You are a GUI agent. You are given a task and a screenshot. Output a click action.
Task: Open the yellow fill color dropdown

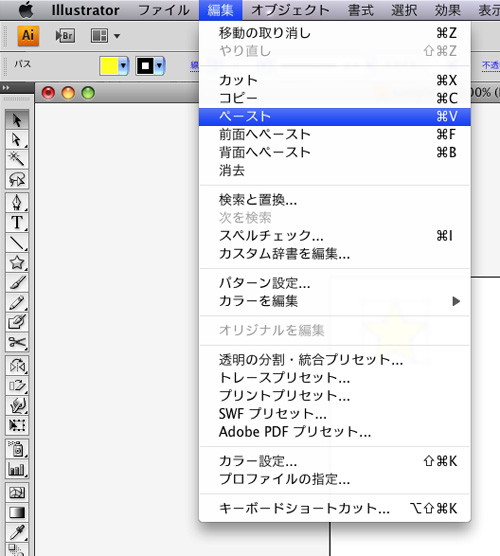pyautogui.click(x=123, y=66)
